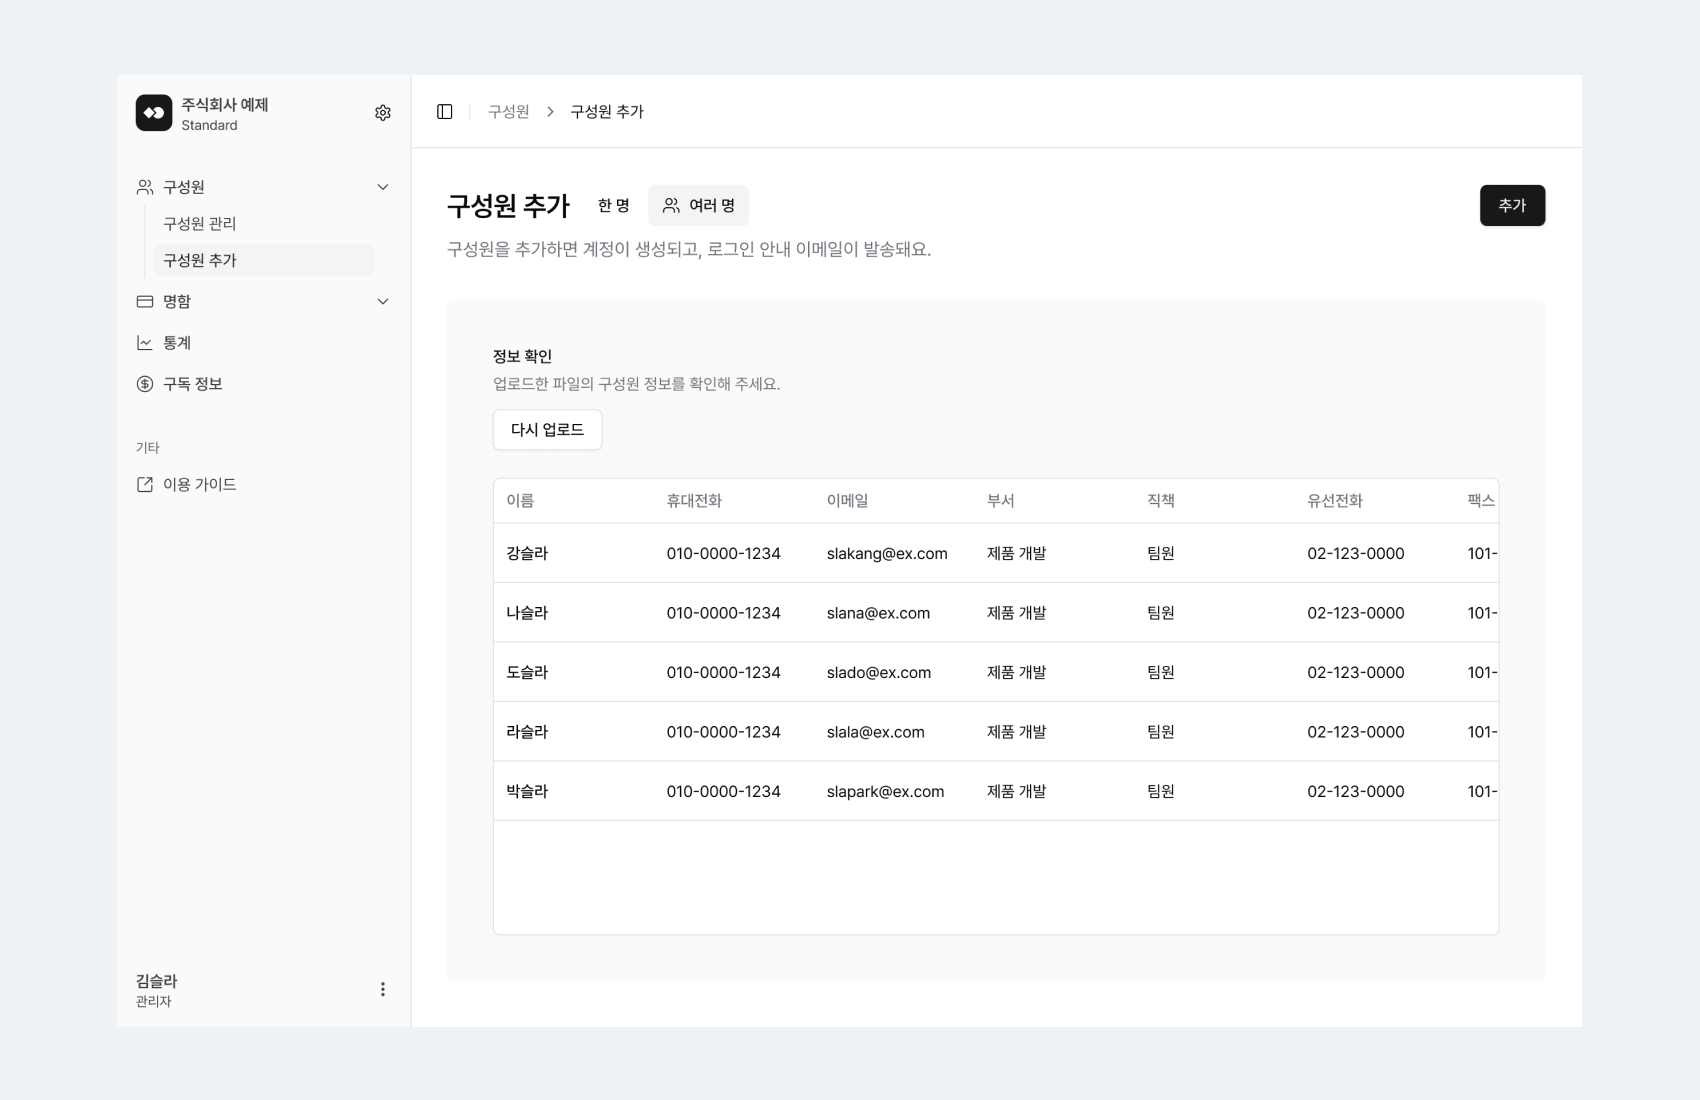The height and width of the screenshot is (1100, 1700).
Task: Click 박슬라's landline 02-123-0000
Action: click(x=1356, y=791)
